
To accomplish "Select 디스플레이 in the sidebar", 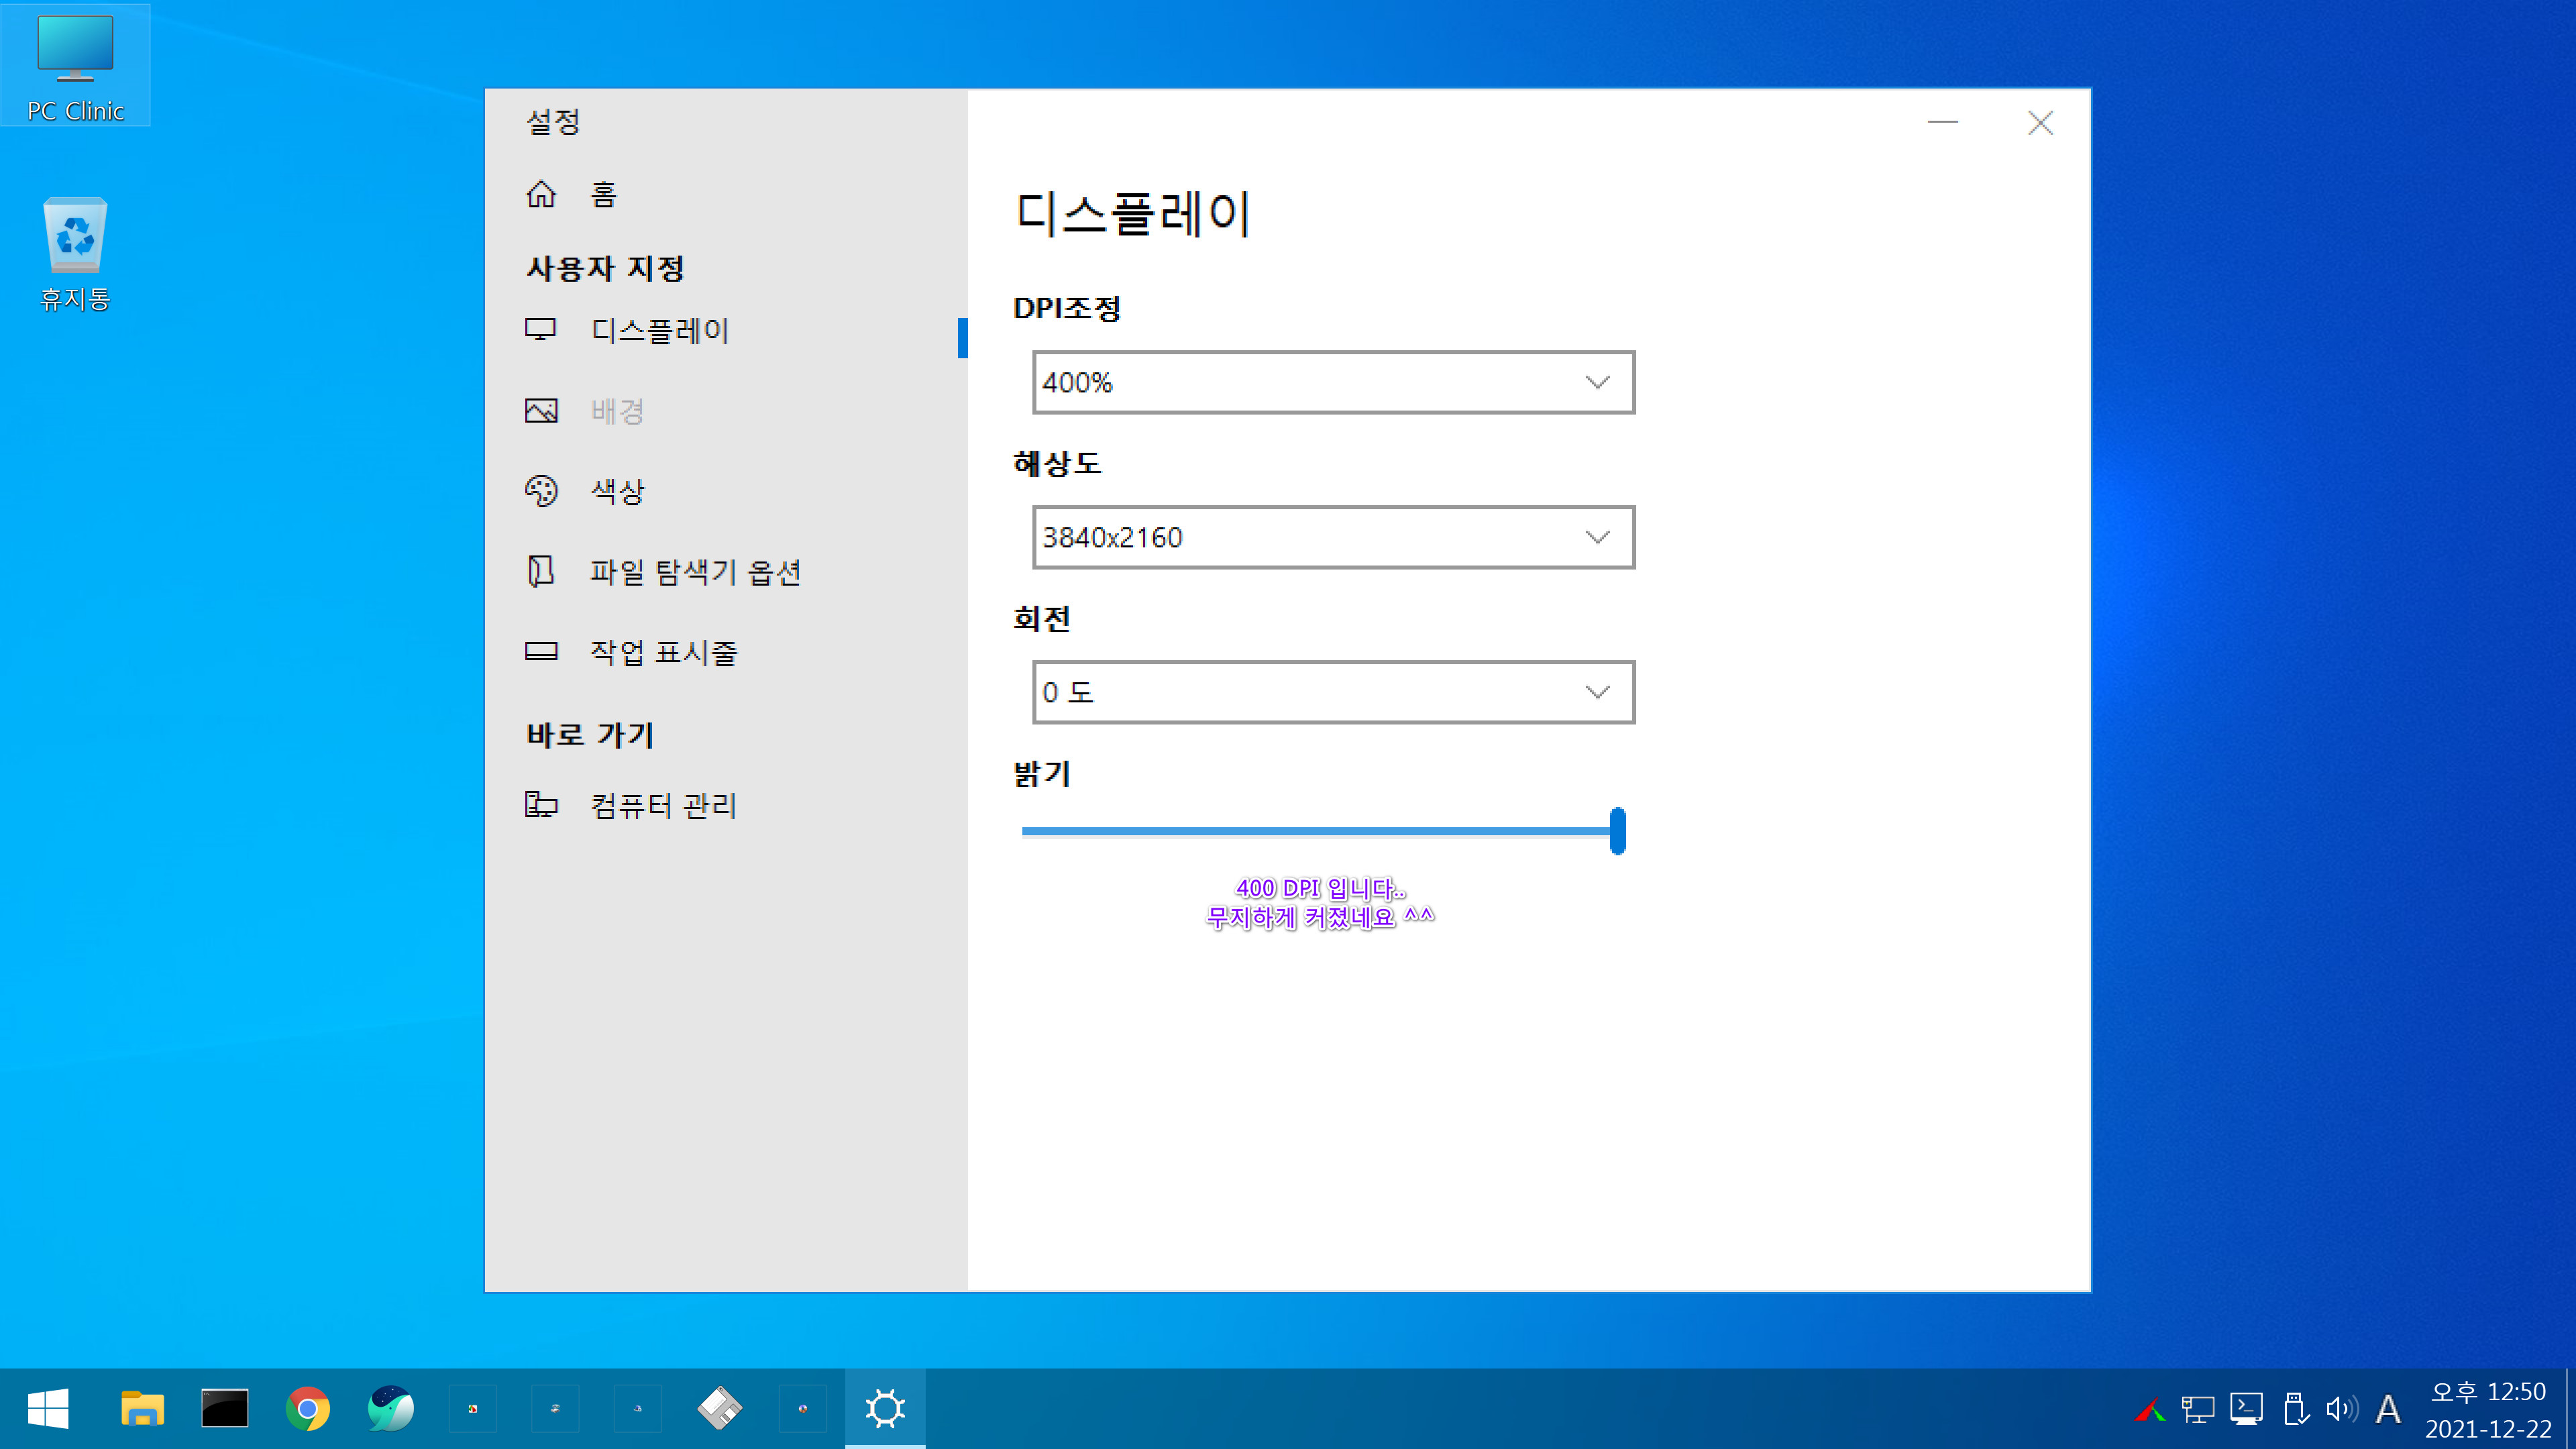I will [660, 330].
